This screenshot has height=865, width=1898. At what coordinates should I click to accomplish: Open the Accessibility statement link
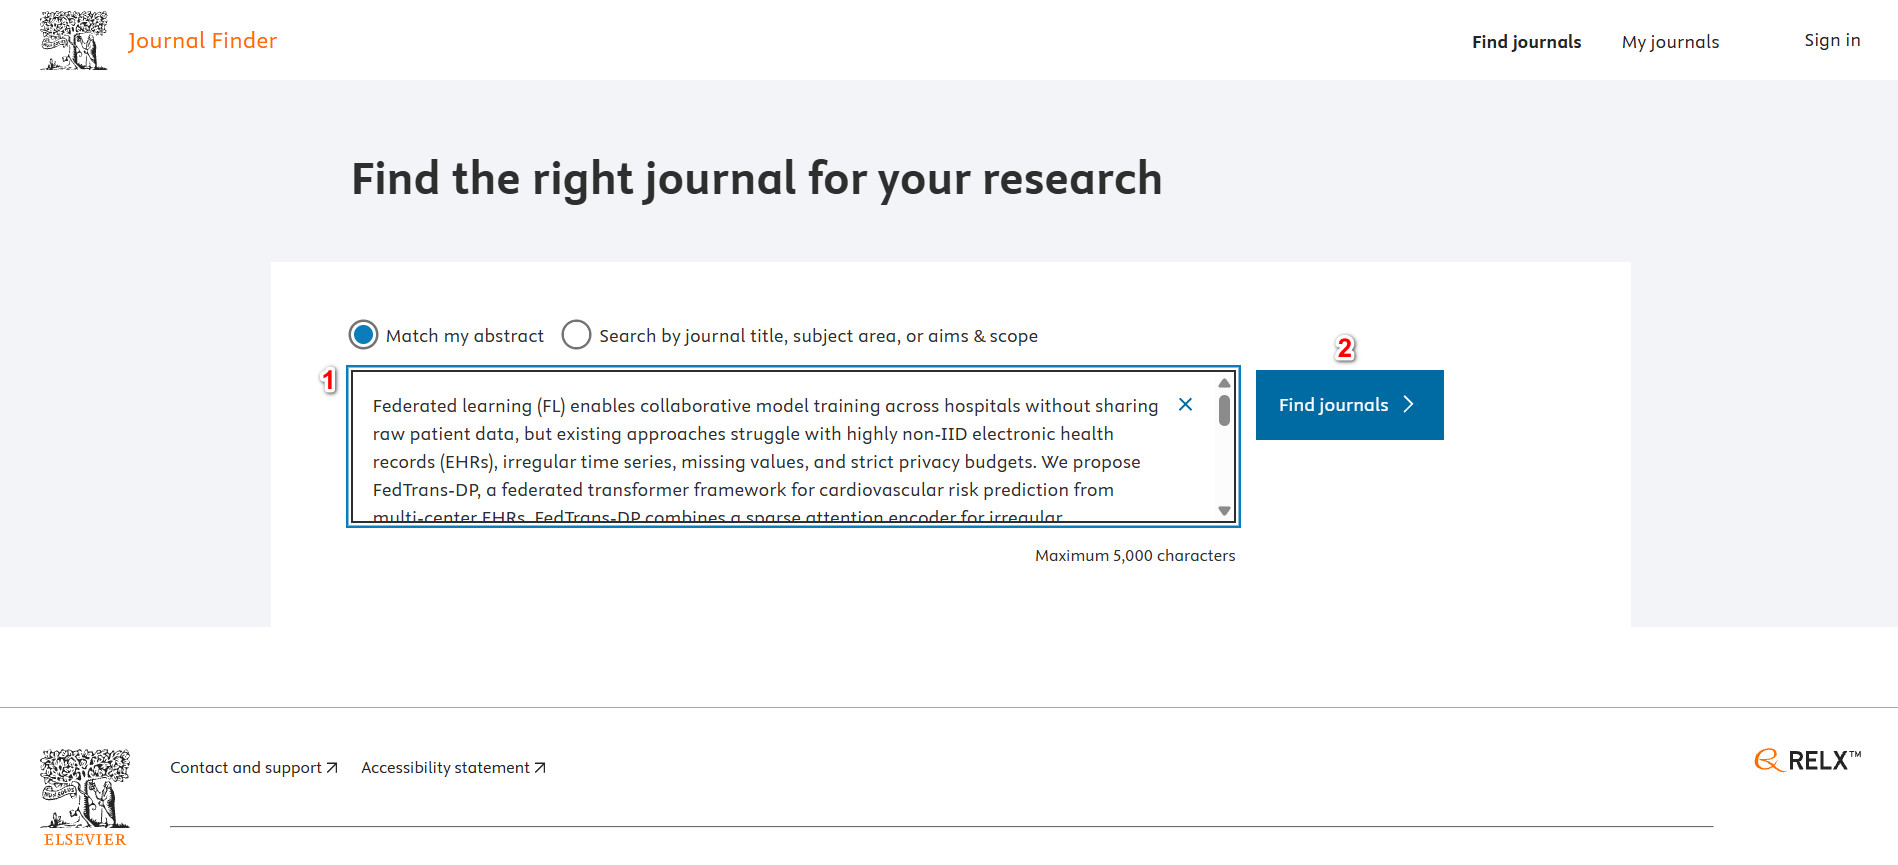pos(453,768)
